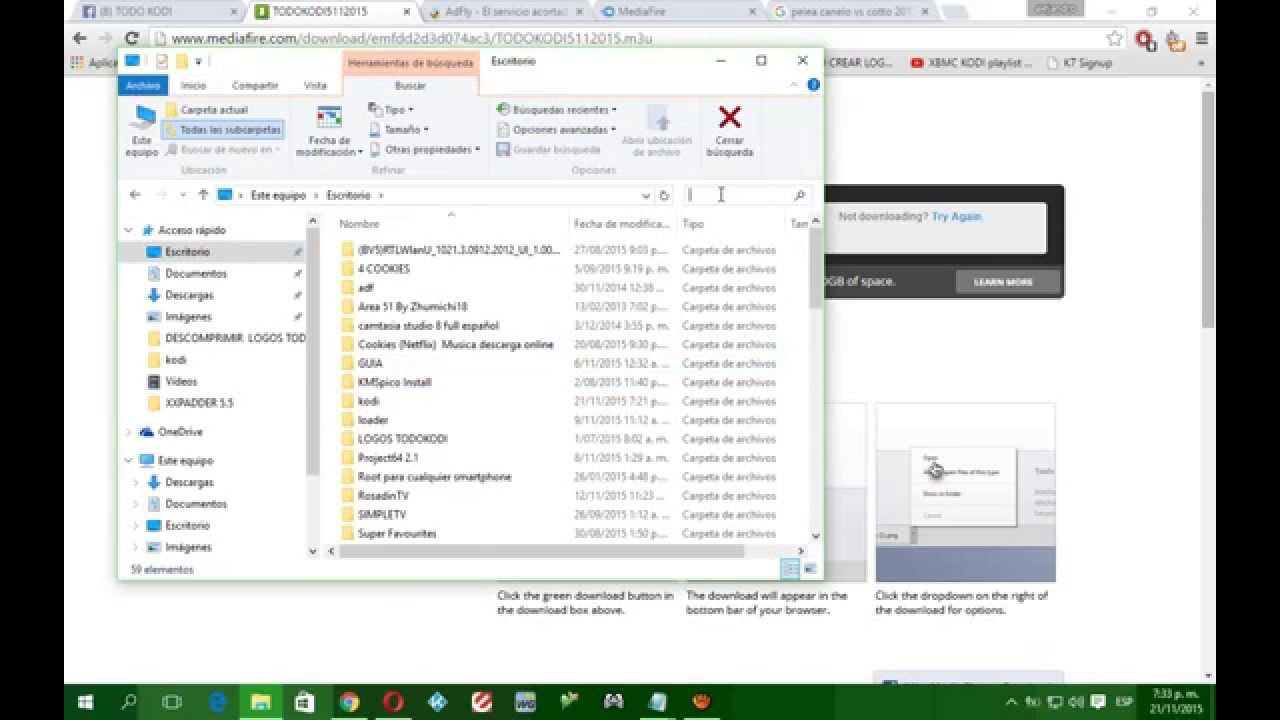Open Otras propiedades dropdown
This screenshot has height=720, width=1280.
425,149
